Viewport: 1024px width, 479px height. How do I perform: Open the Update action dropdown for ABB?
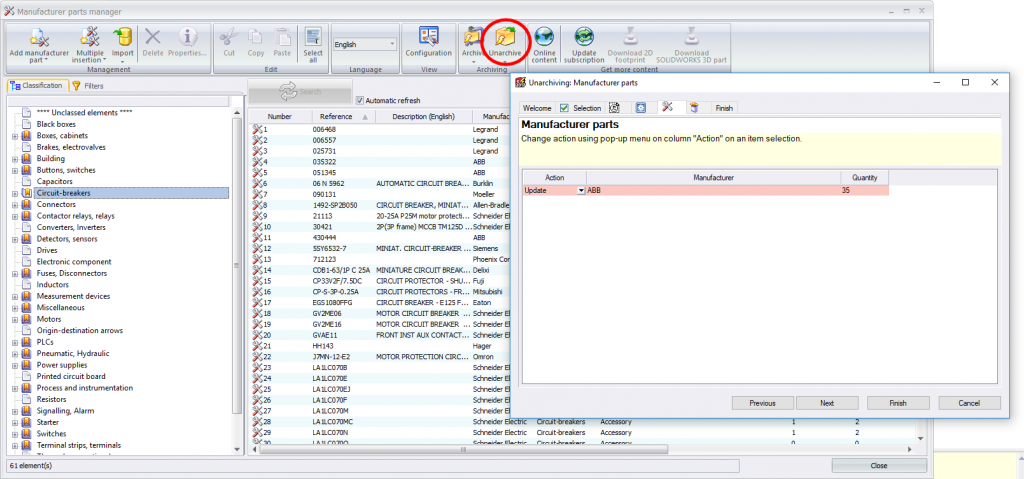tap(581, 190)
